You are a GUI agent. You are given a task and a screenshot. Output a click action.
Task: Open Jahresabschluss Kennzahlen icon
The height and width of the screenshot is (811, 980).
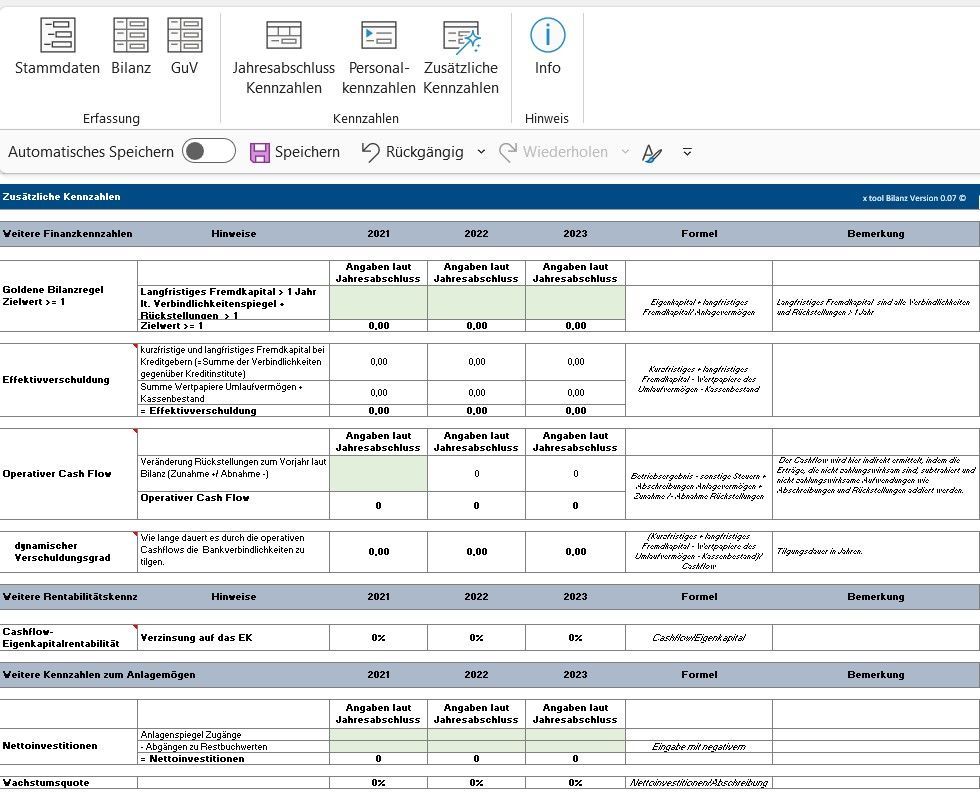[x=284, y=36]
